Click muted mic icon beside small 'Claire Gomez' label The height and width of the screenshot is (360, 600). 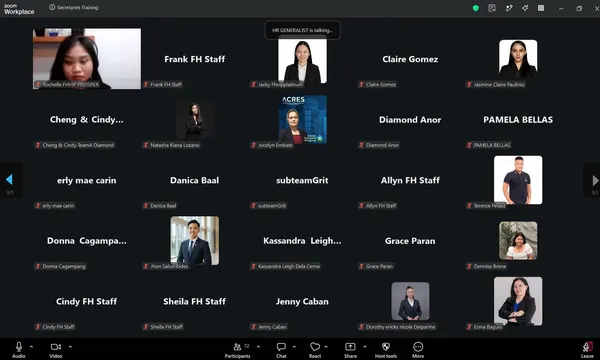pyautogui.click(x=362, y=84)
